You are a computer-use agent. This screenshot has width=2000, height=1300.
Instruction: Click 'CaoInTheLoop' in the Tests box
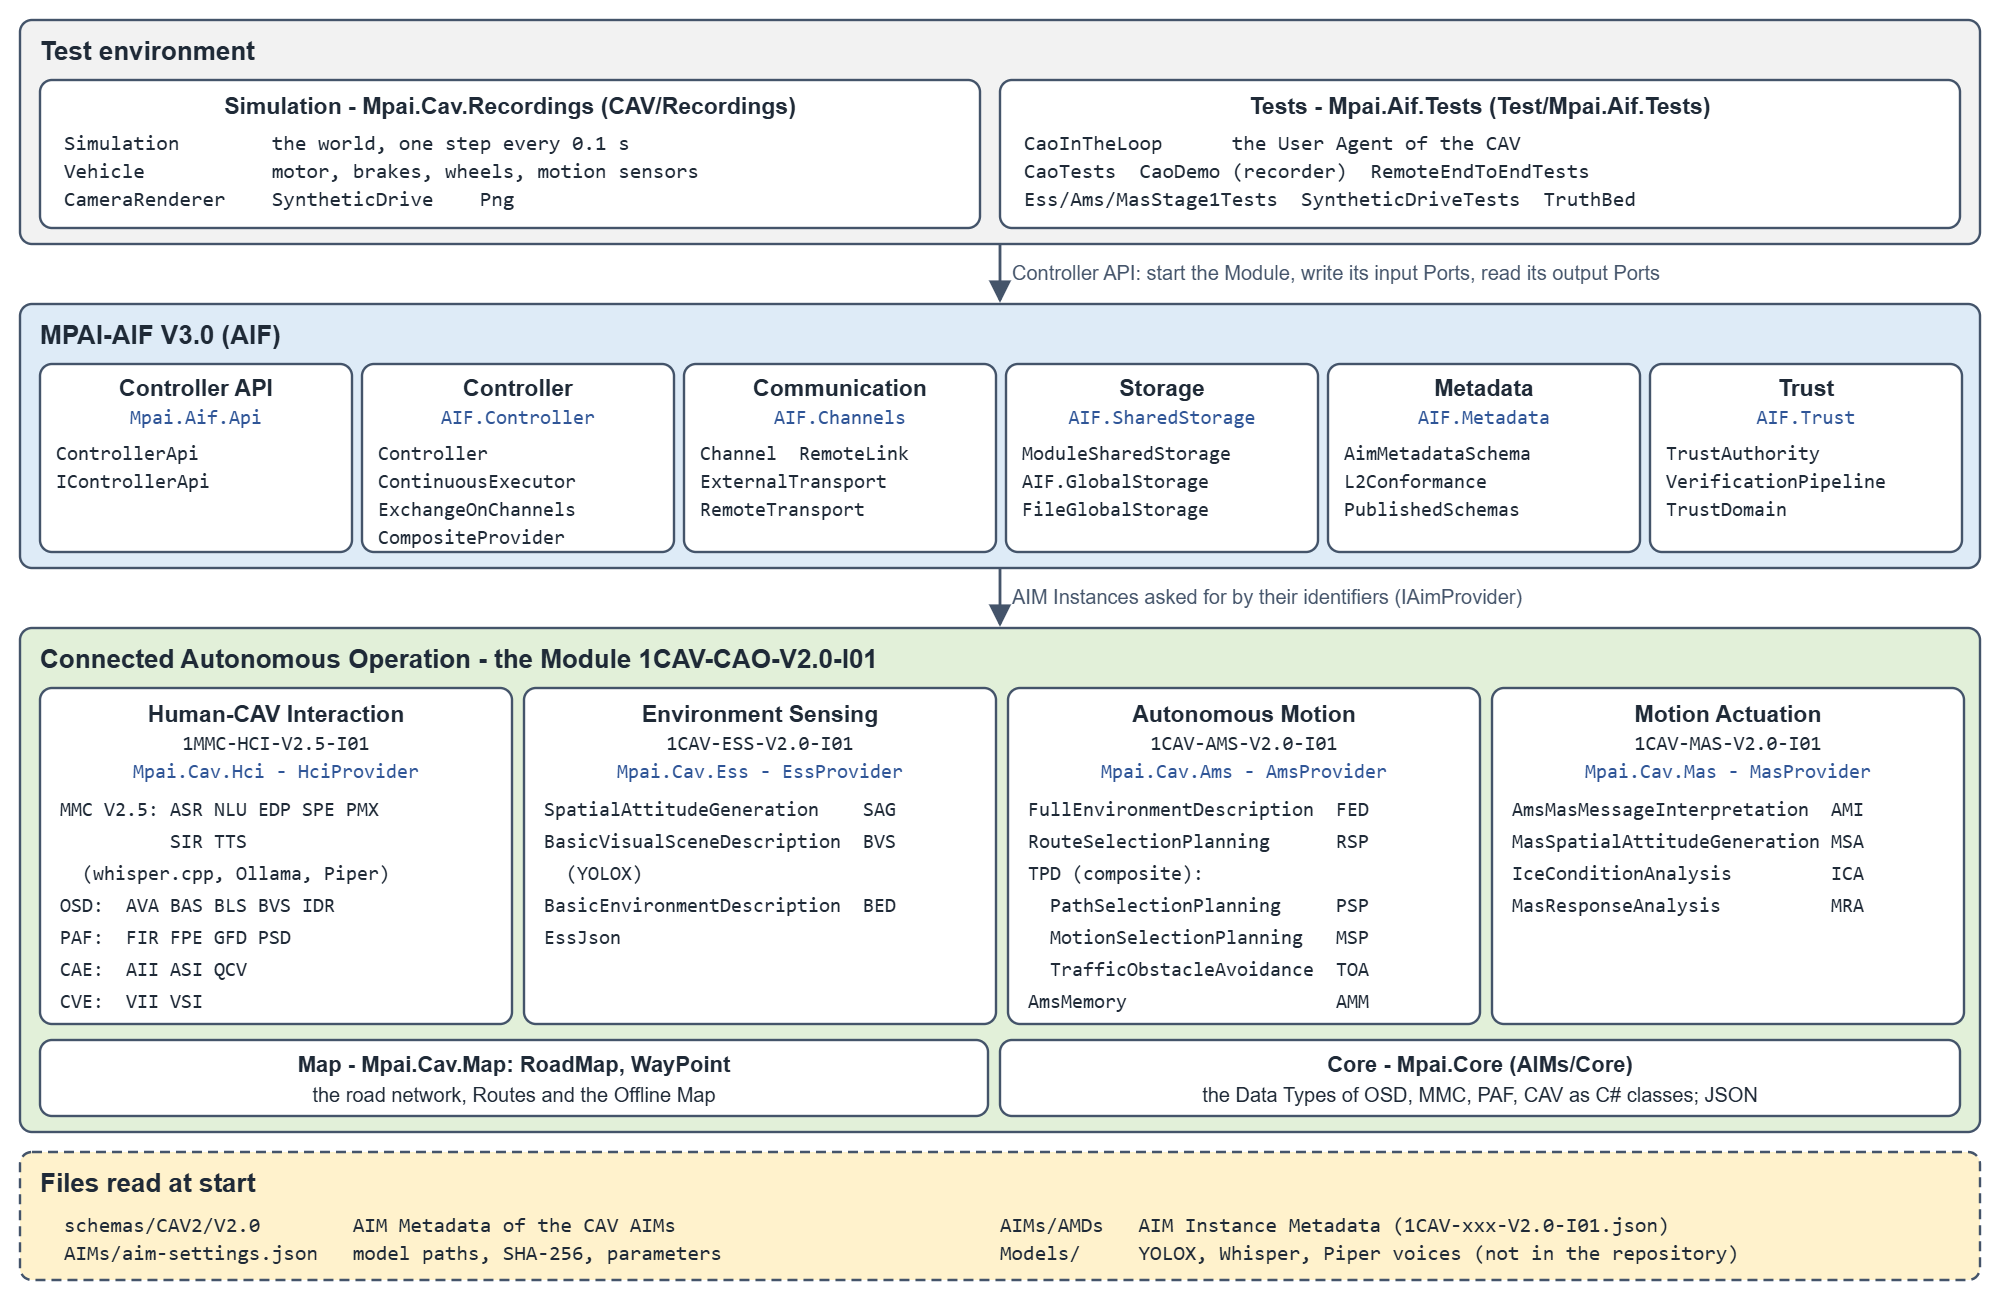(1093, 144)
